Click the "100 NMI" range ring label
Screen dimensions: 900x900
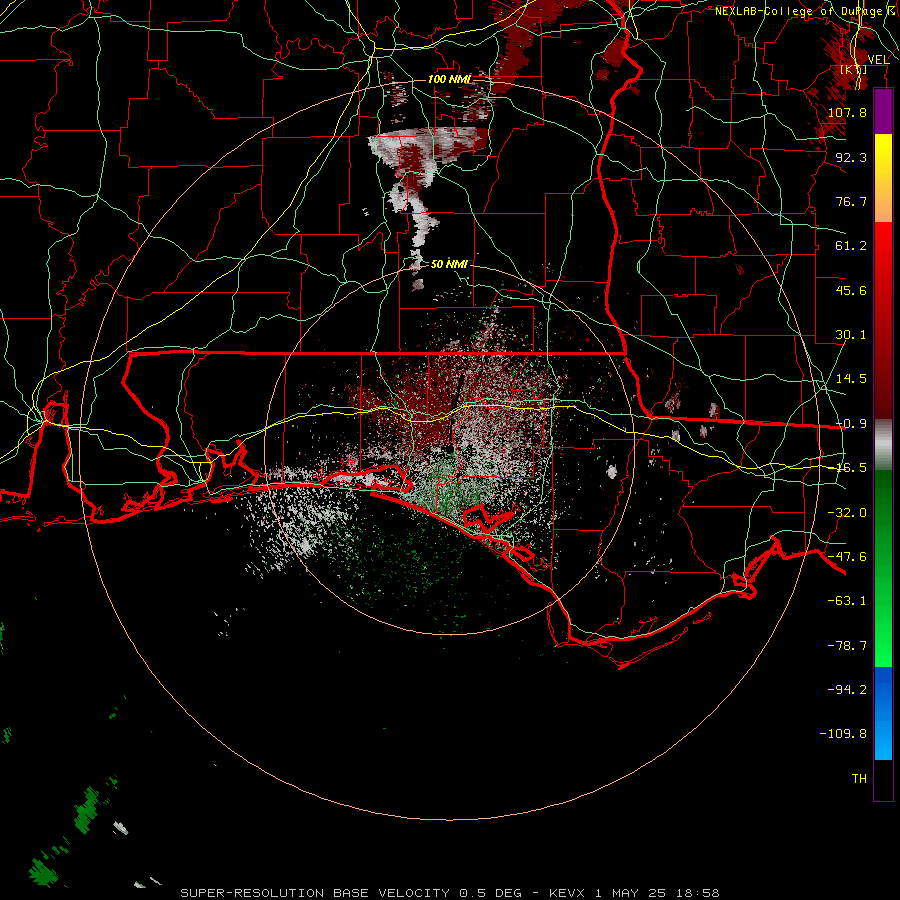449,79
